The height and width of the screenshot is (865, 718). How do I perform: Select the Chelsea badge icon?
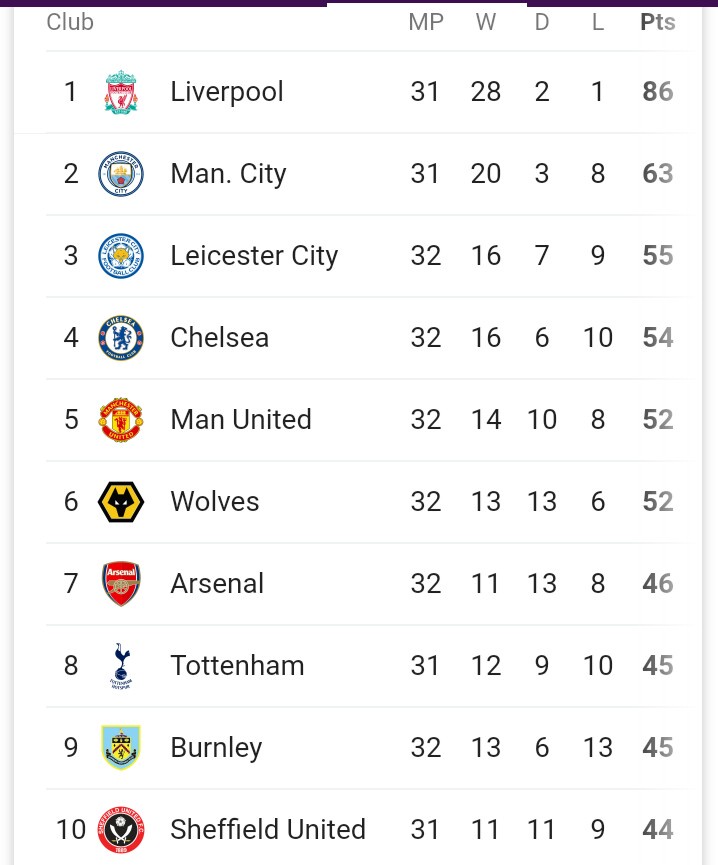(121, 338)
